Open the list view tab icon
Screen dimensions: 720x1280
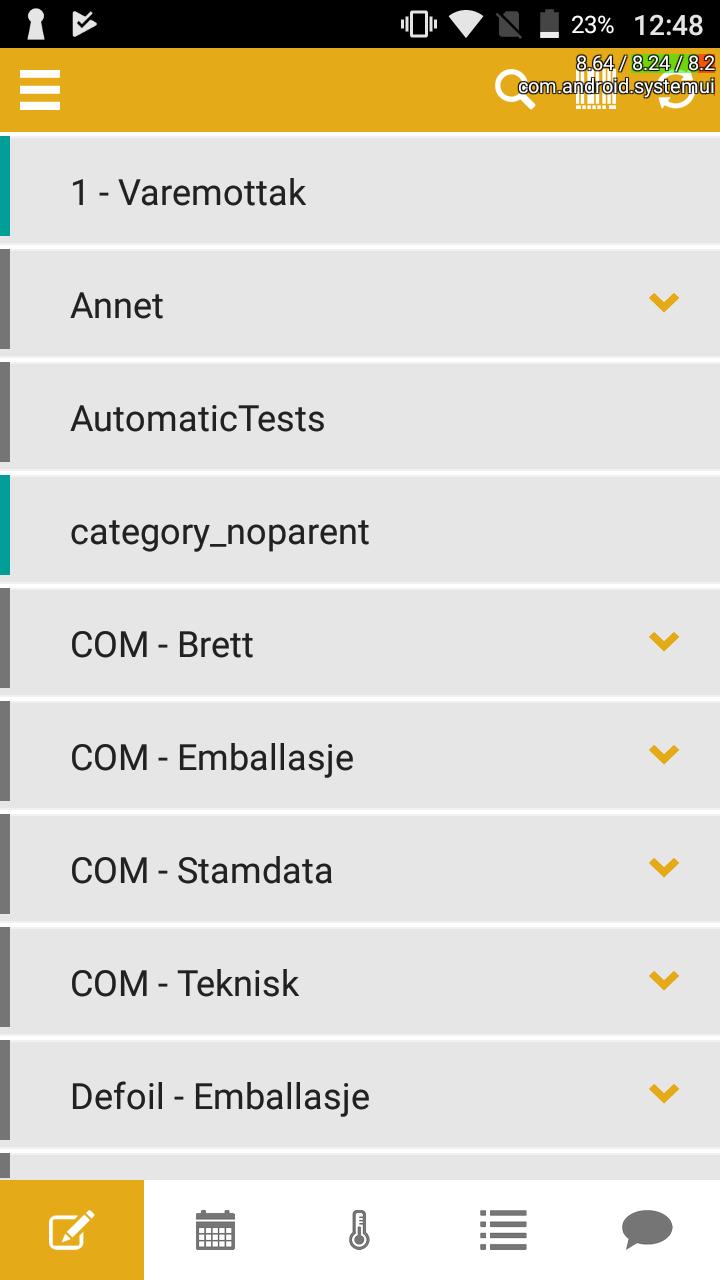click(504, 1230)
